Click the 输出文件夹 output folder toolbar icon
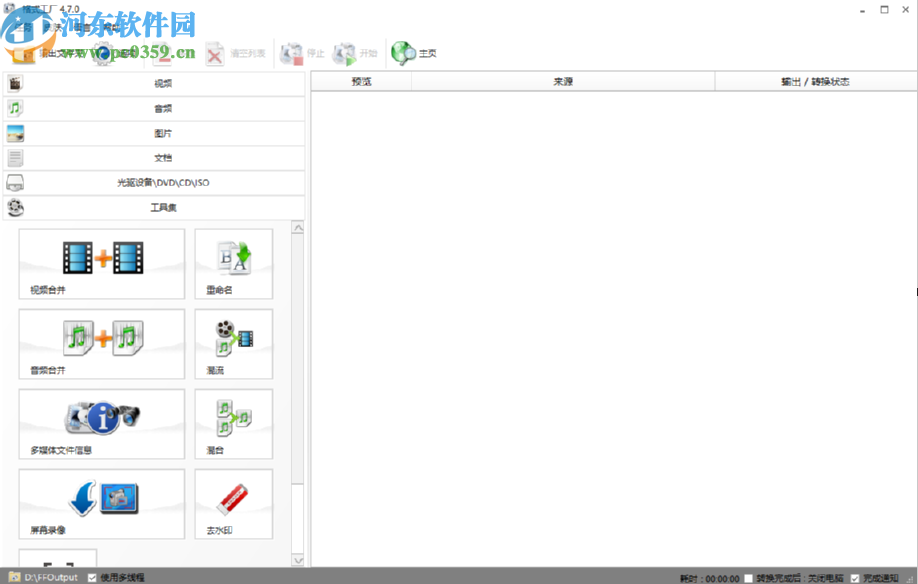The width and height of the screenshot is (918, 584). [23, 54]
